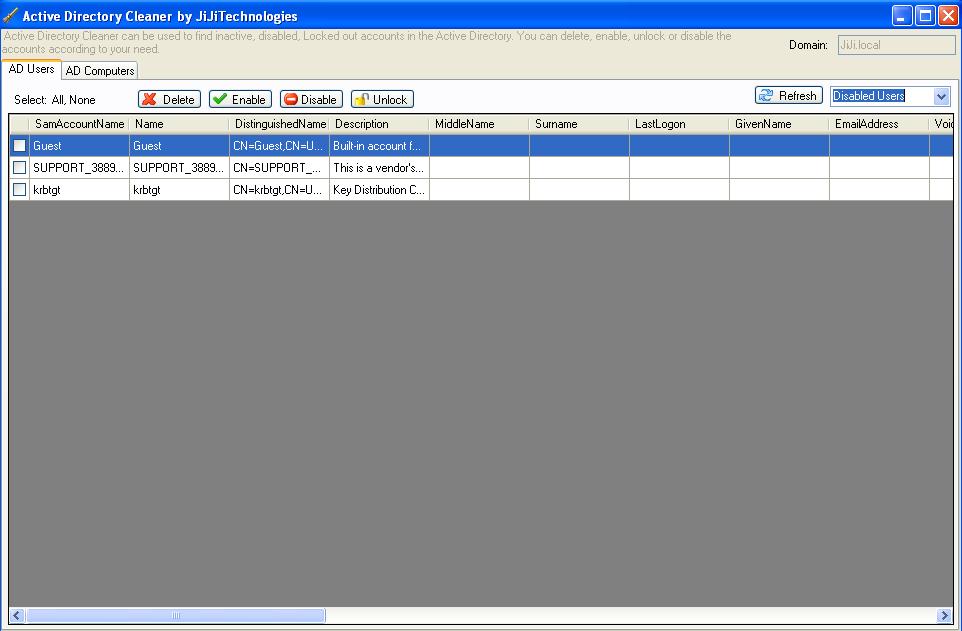Click the yellow padlock Unlock icon
Image resolution: width=962 pixels, height=631 pixels.
362,99
